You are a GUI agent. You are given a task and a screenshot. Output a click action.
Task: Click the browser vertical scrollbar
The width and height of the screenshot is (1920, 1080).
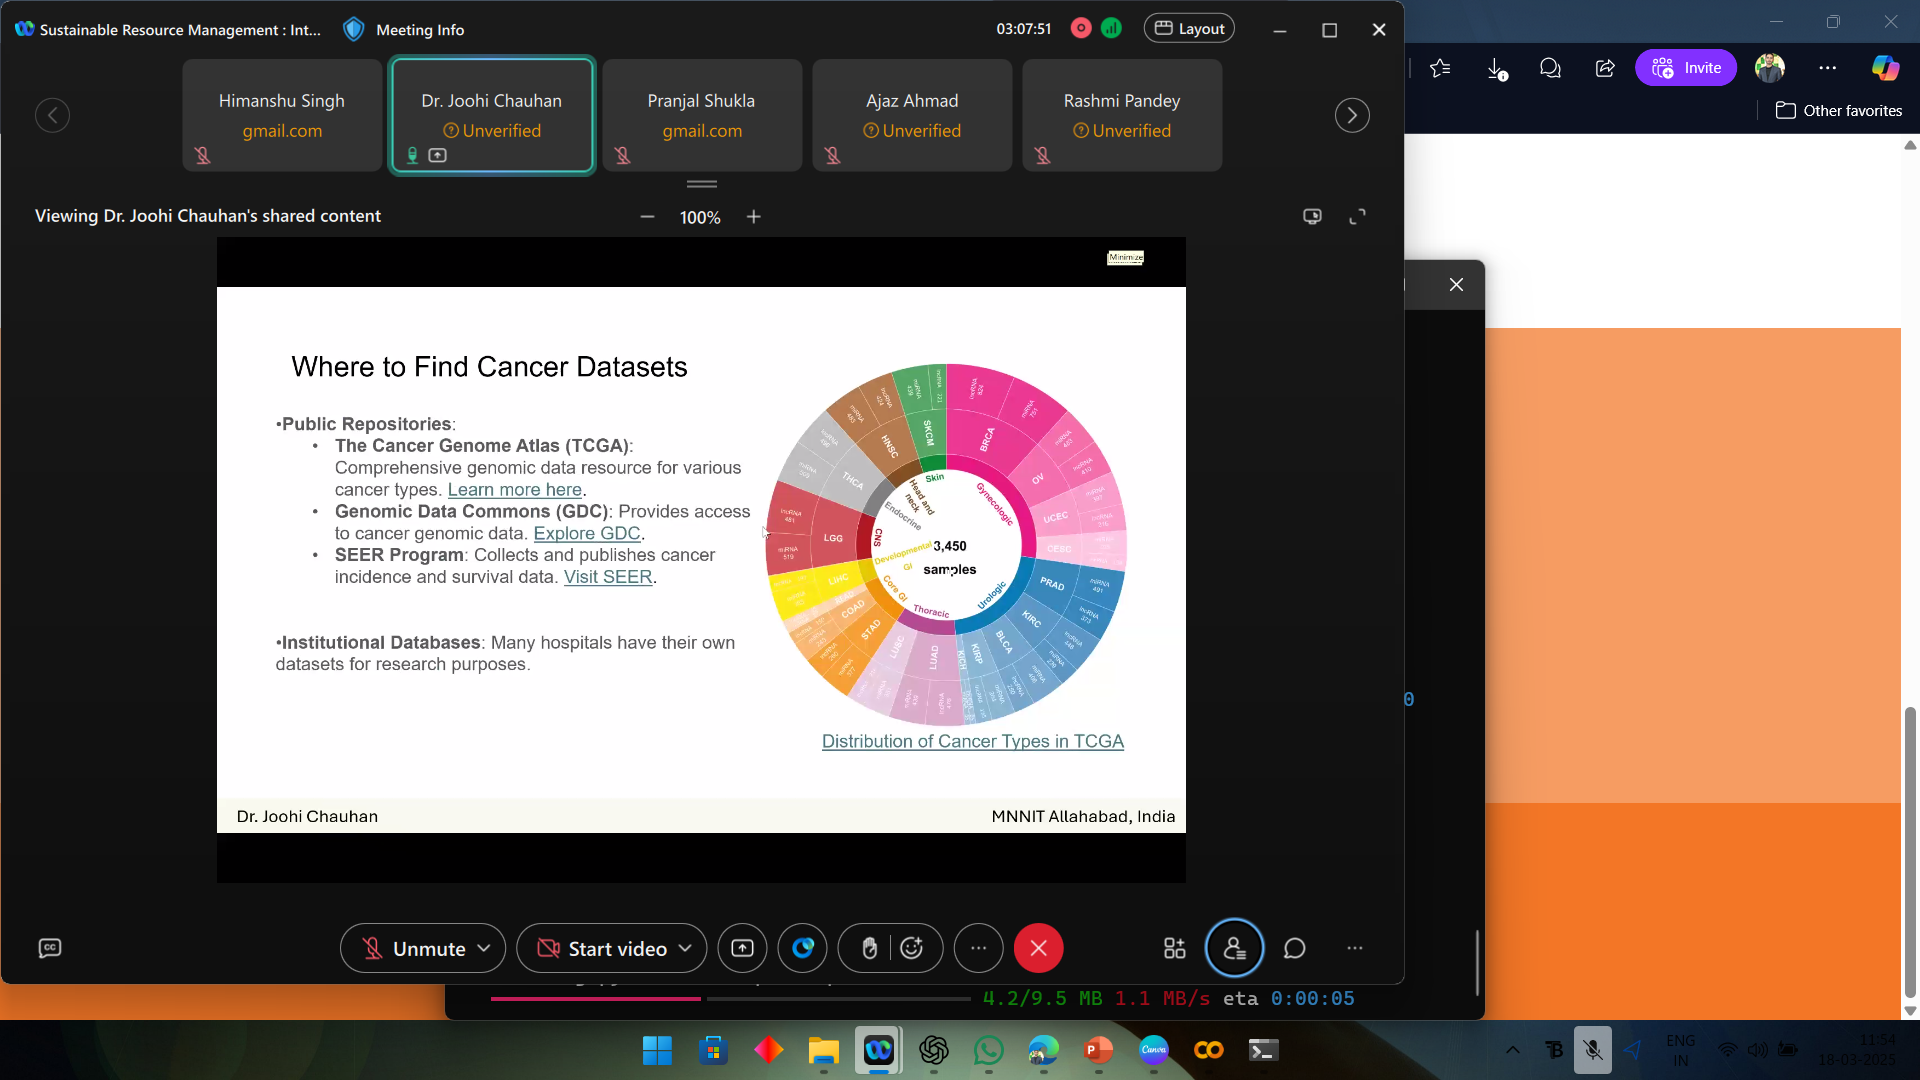1910,853
